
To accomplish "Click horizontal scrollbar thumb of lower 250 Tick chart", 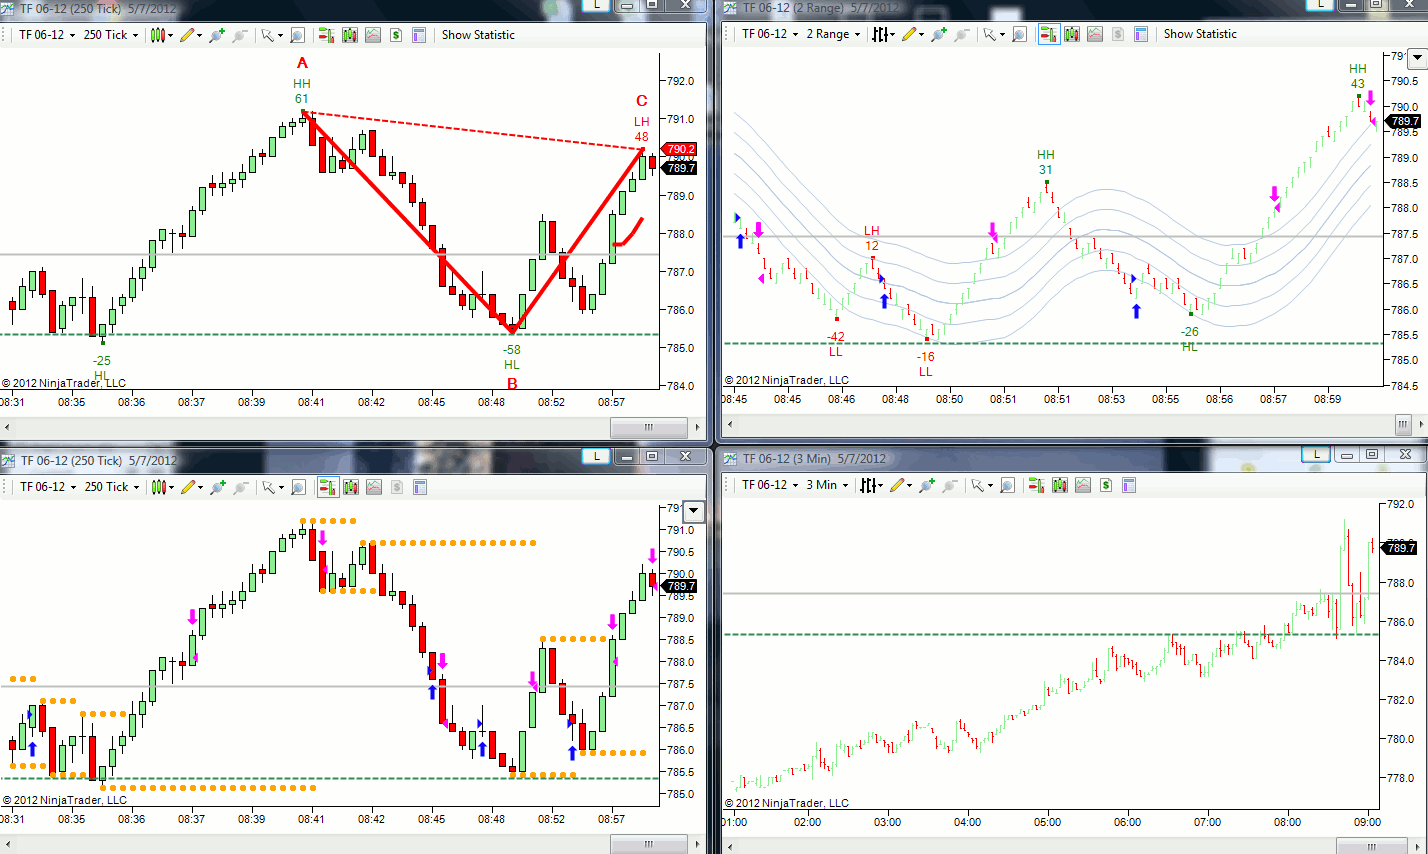I will [648, 844].
